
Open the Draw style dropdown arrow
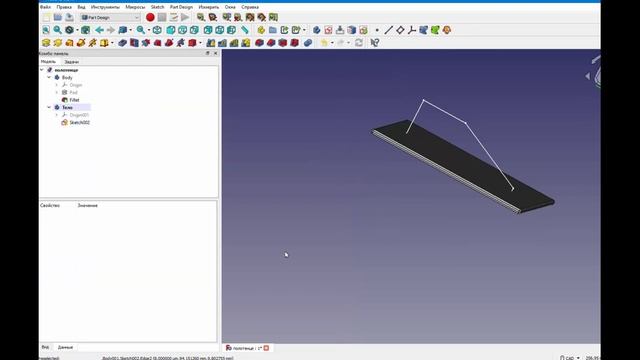(x=77, y=30)
